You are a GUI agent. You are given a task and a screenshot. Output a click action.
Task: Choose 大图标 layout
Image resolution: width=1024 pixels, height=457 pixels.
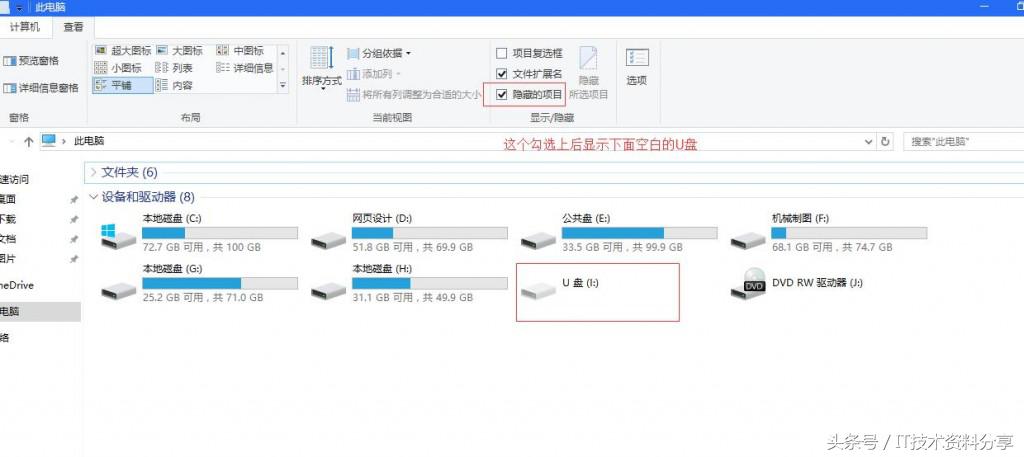[180, 50]
